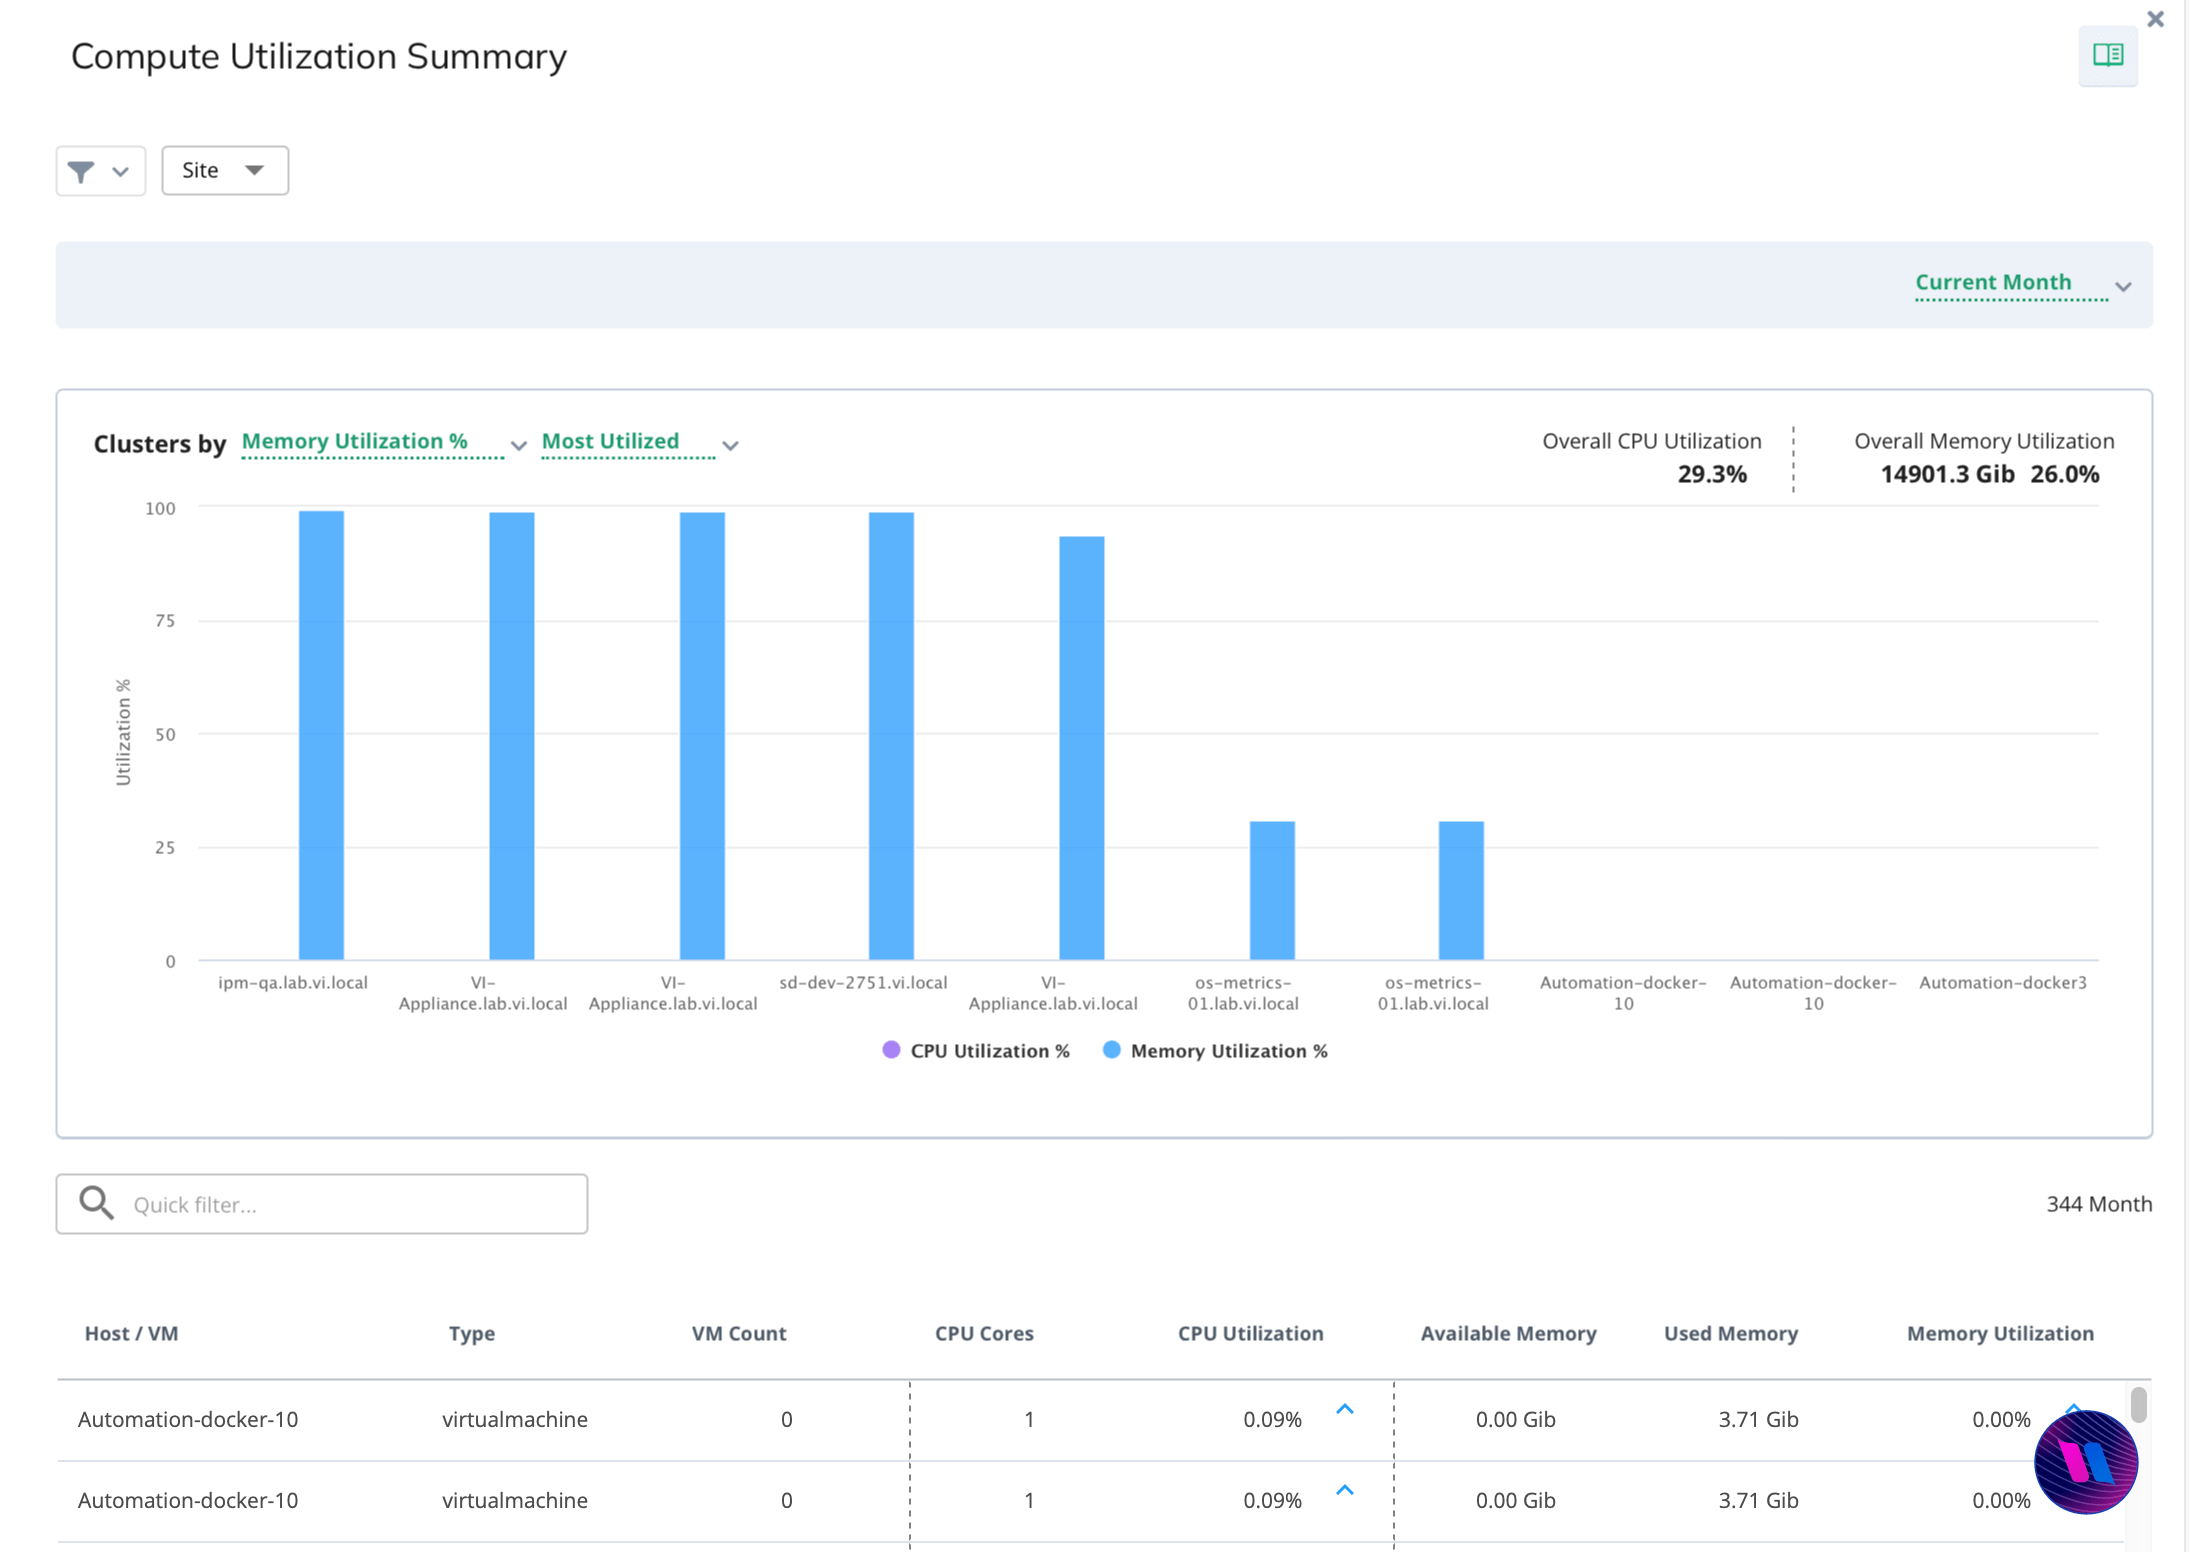Image resolution: width=2190 pixels, height=1552 pixels.
Task: Click the table vertical scrollbar thumb
Action: click(2139, 1404)
